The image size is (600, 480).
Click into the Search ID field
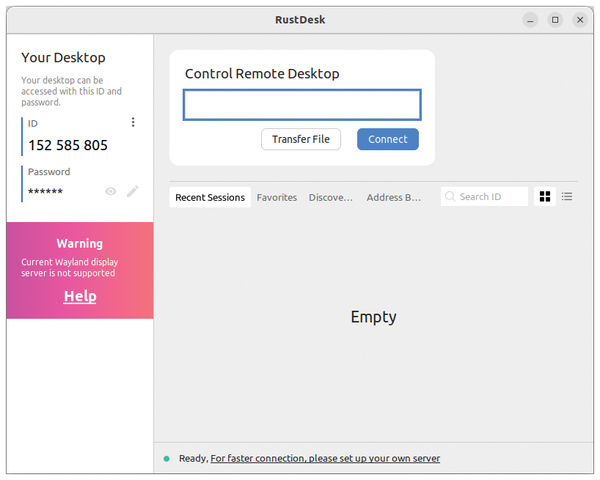coord(491,197)
